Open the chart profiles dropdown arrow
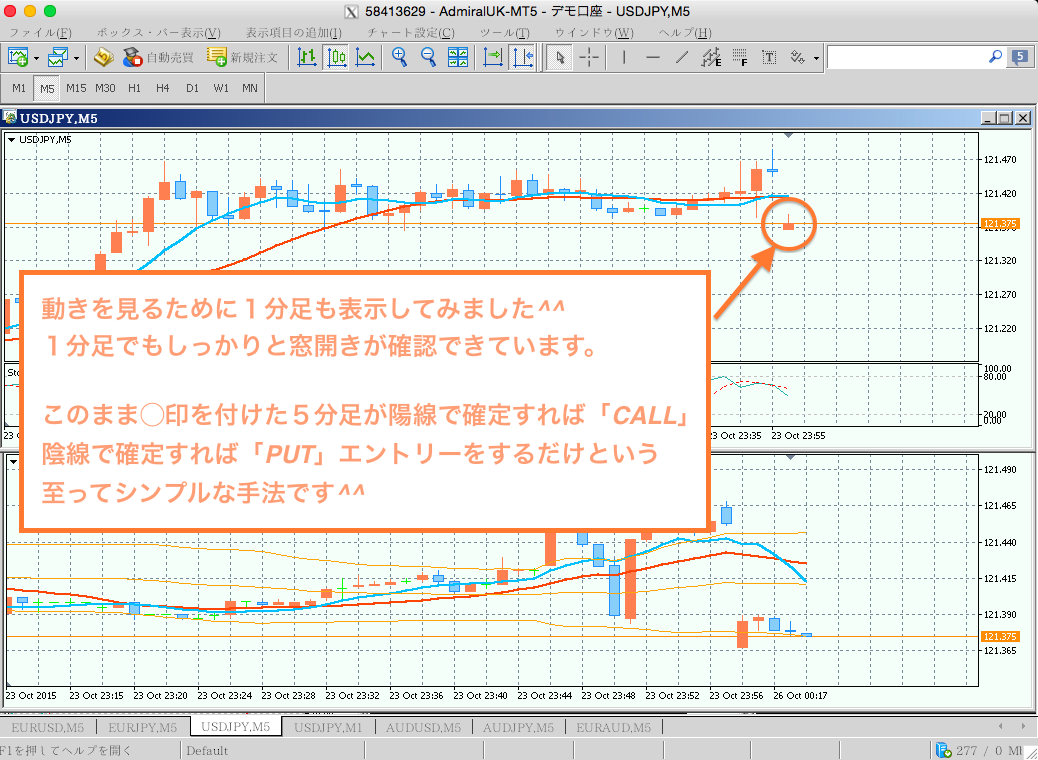The height and width of the screenshot is (760, 1038). (76, 57)
